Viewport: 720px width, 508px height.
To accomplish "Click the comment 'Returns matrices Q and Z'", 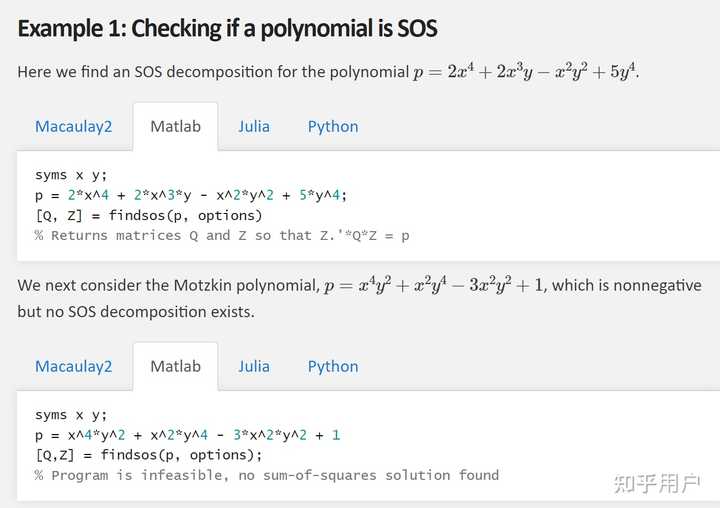I will [222, 235].
